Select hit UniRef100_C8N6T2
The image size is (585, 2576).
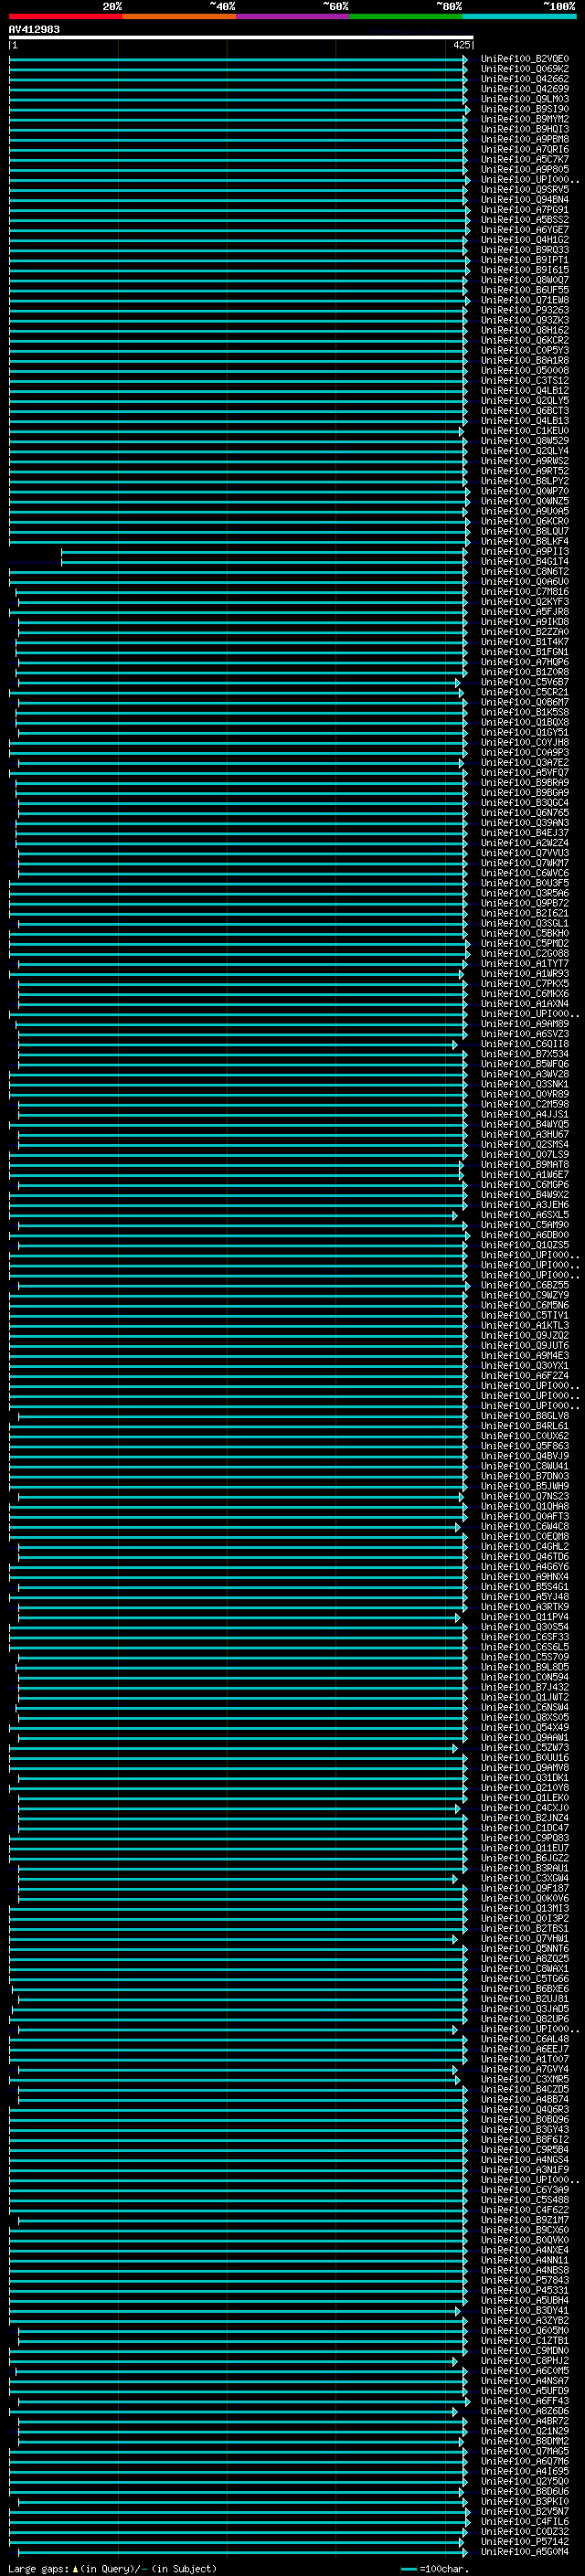[x=525, y=572]
